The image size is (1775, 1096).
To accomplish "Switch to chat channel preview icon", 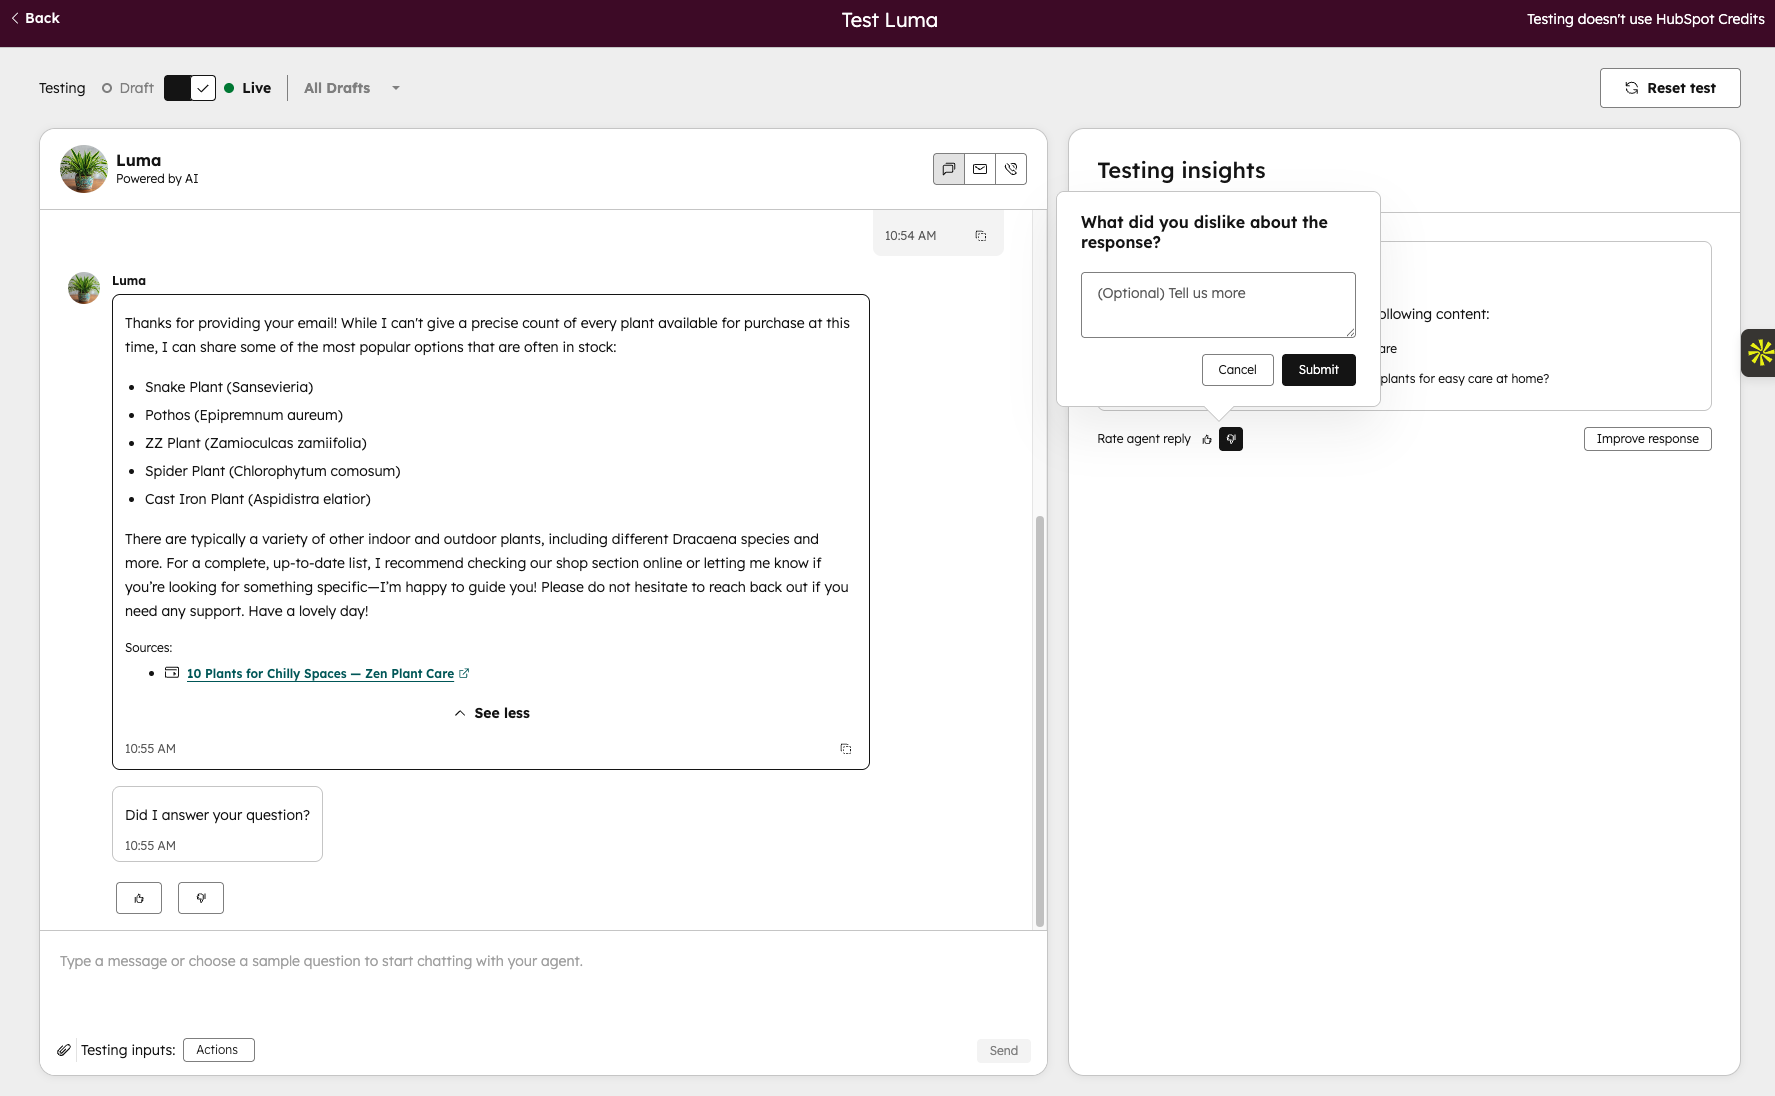I will coord(948,169).
